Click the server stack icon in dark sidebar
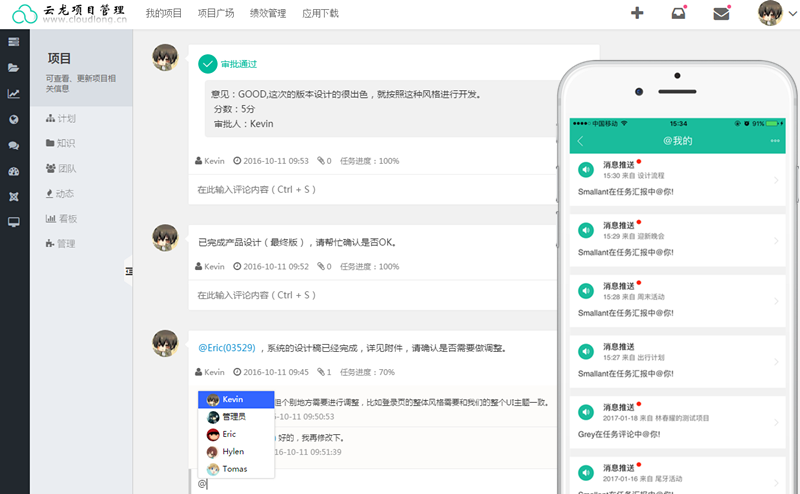Image resolution: width=800 pixels, height=494 pixels. tap(14, 42)
